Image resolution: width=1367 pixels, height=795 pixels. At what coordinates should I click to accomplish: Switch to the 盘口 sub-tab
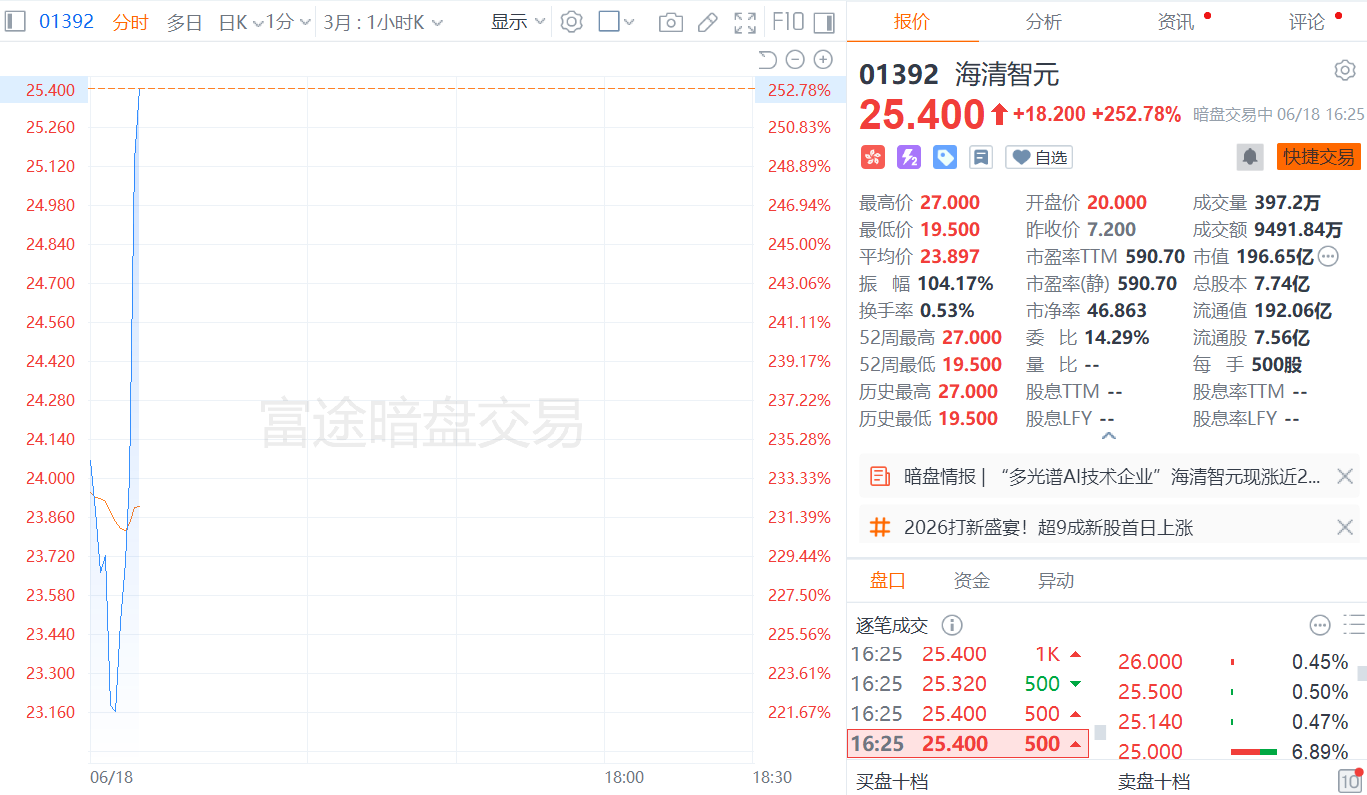point(887,581)
